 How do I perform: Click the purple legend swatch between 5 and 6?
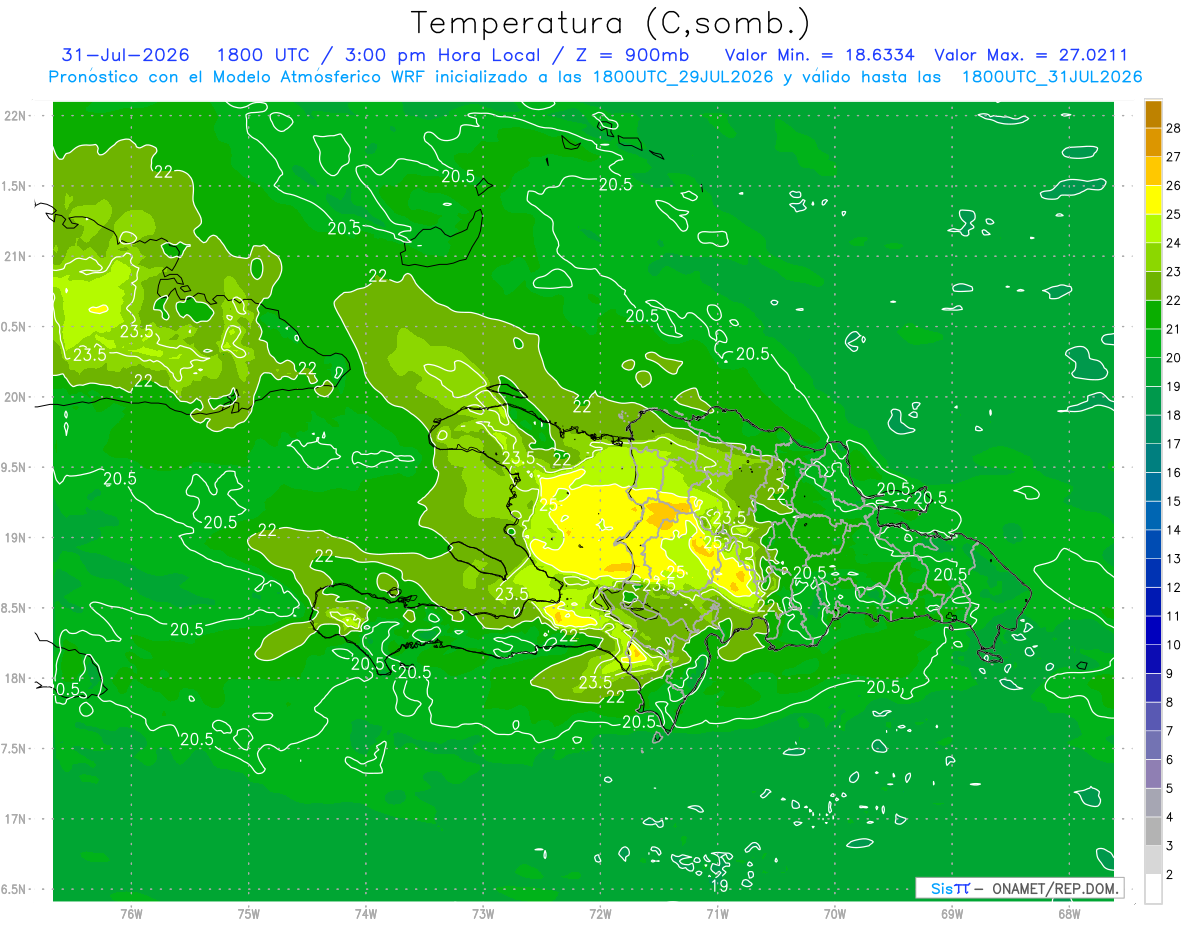[x=1153, y=775]
